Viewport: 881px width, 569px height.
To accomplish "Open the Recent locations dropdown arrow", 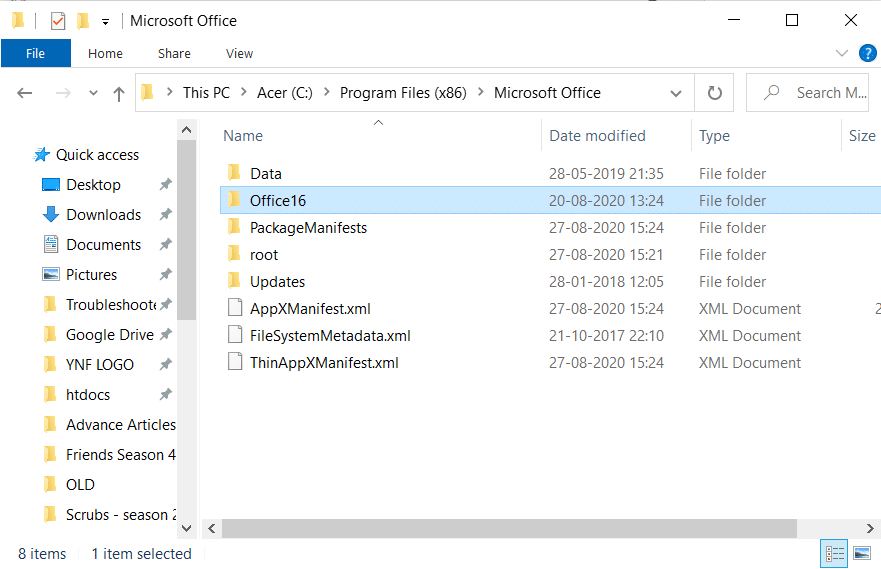I will [x=93, y=93].
